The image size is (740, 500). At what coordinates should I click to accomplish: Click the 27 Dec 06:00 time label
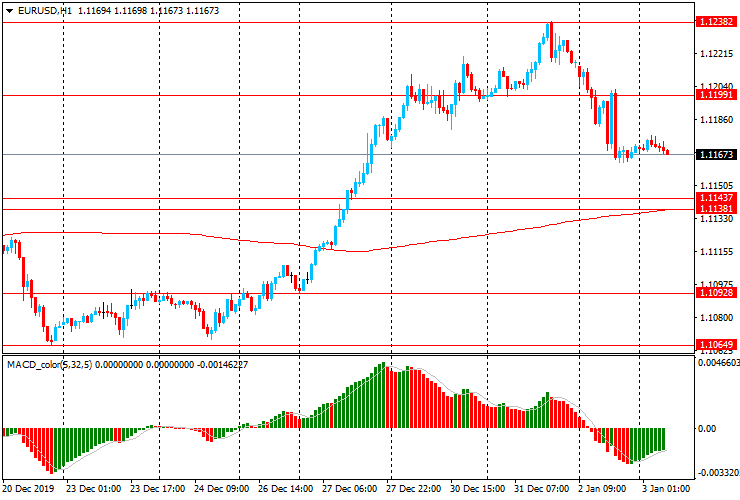tap(350, 488)
